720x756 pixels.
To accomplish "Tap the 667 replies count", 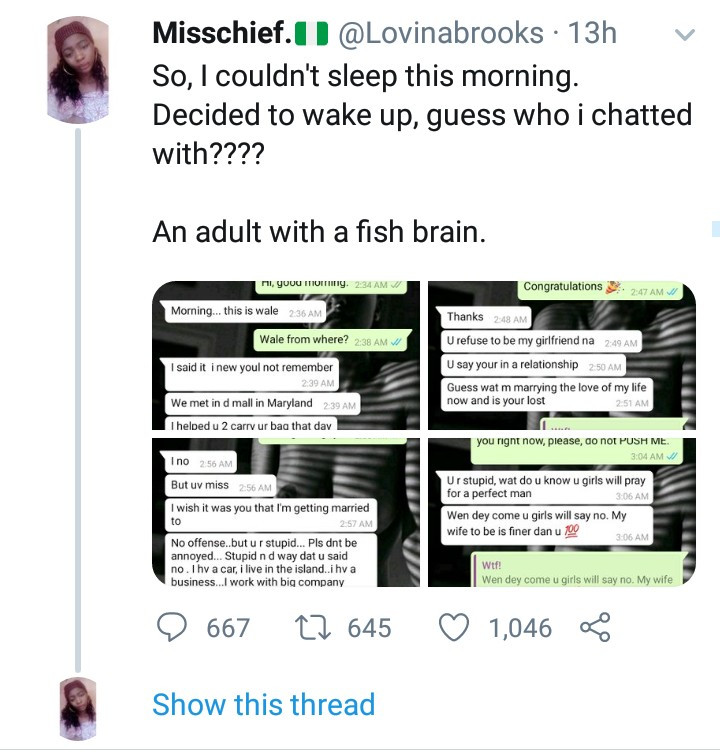I will (x=228, y=628).
